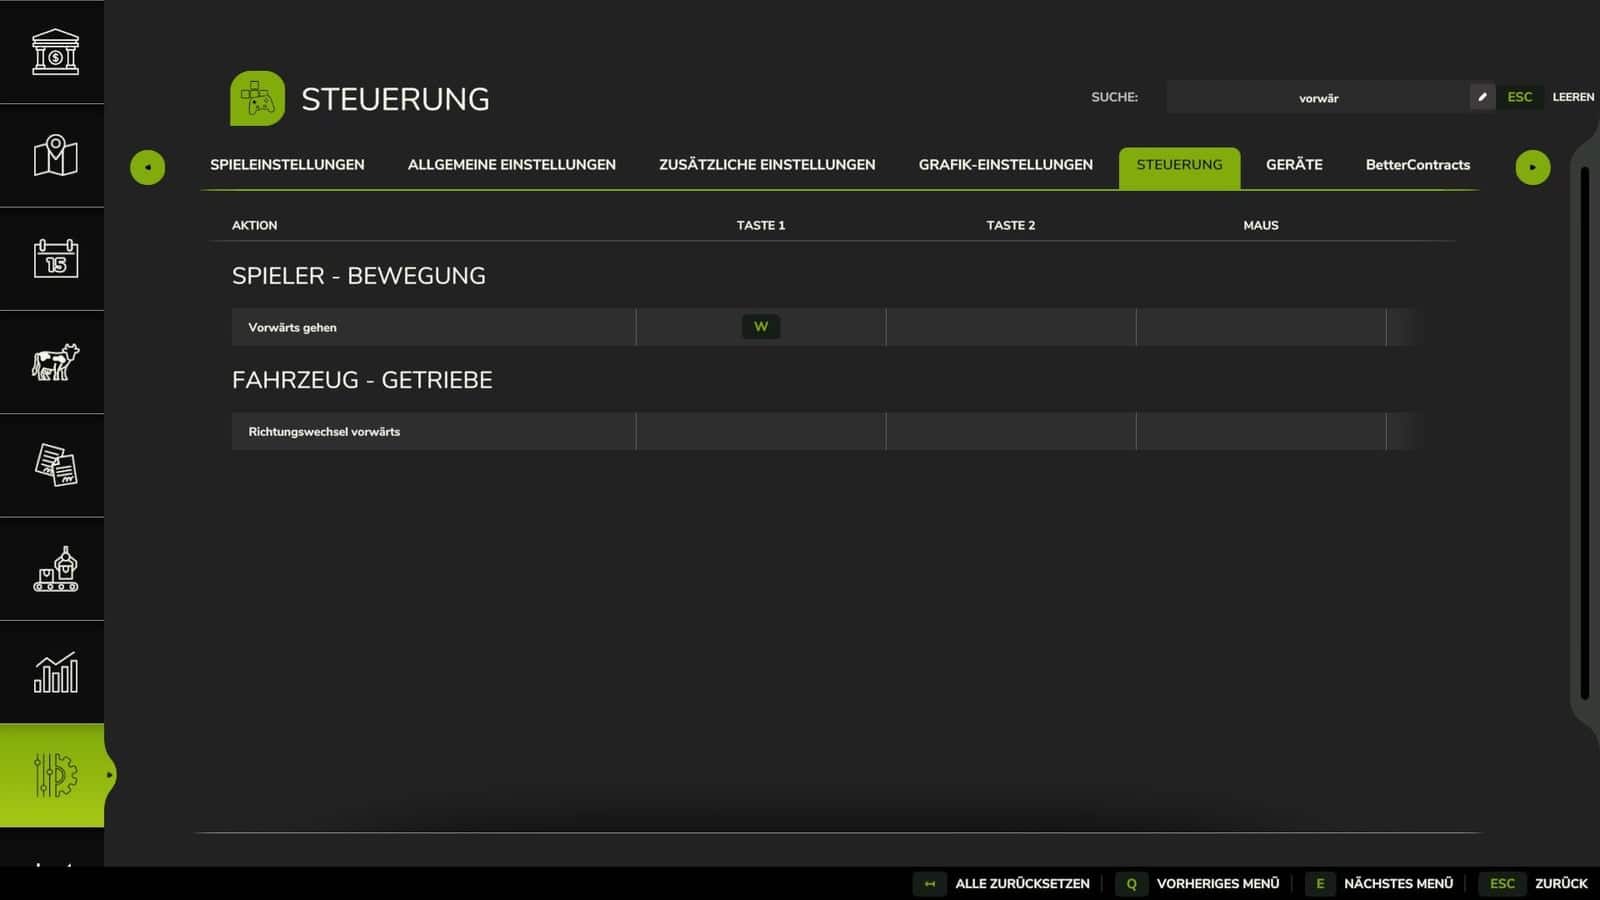The height and width of the screenshot is (900, 1600).
Task: Click Taste 2 cell for Richtungswechsel vorwärts
Action: (x=1011, y=431)
